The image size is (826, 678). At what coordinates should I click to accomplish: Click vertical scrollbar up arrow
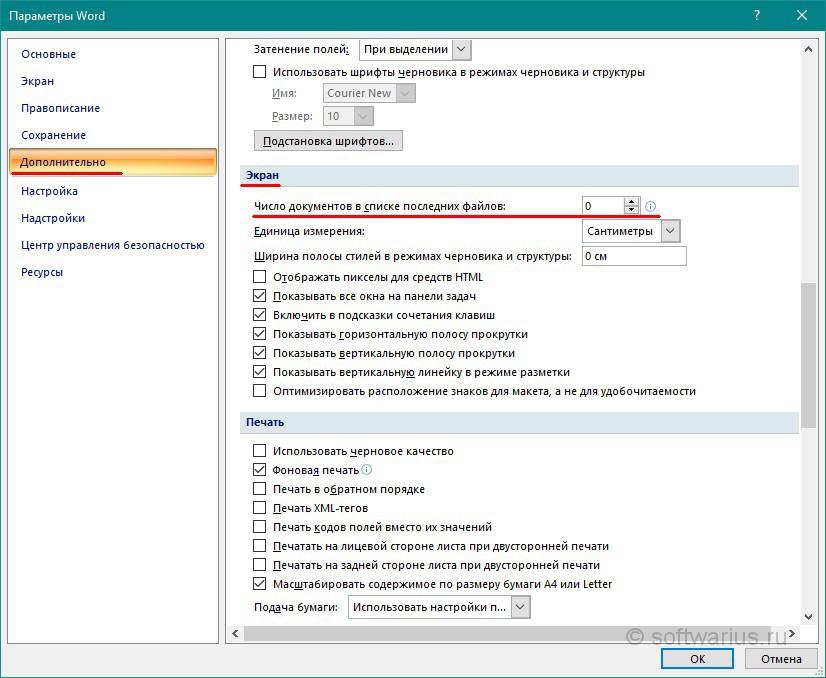click(808, 50)
